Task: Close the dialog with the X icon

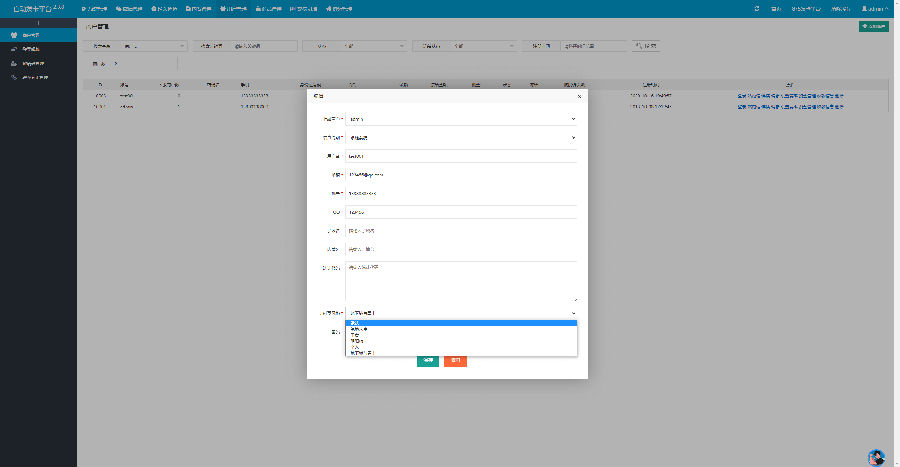Action: 578,97
